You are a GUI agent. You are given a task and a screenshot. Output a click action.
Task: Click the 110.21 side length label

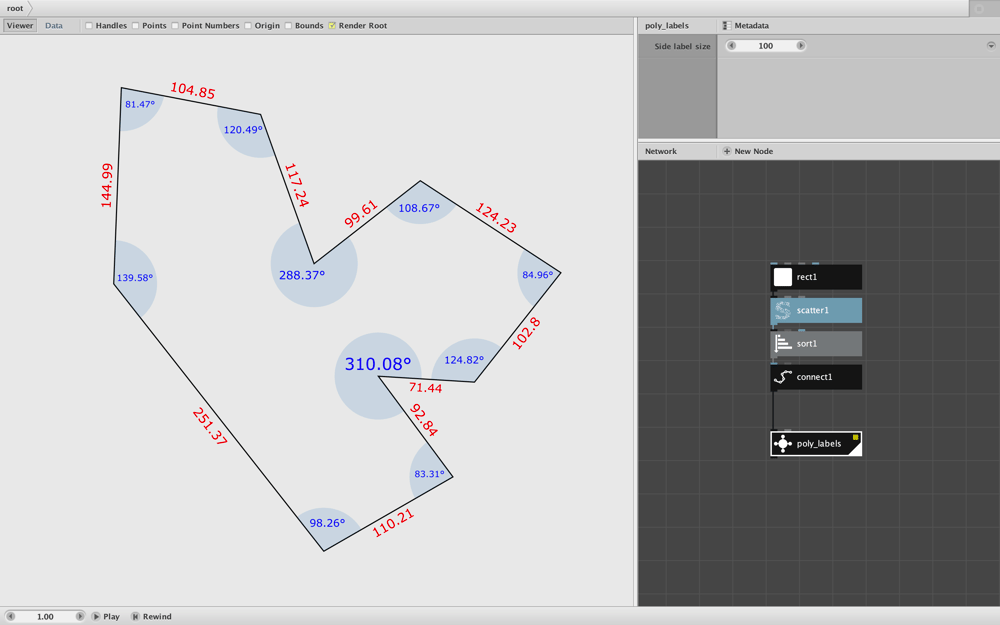393,523
